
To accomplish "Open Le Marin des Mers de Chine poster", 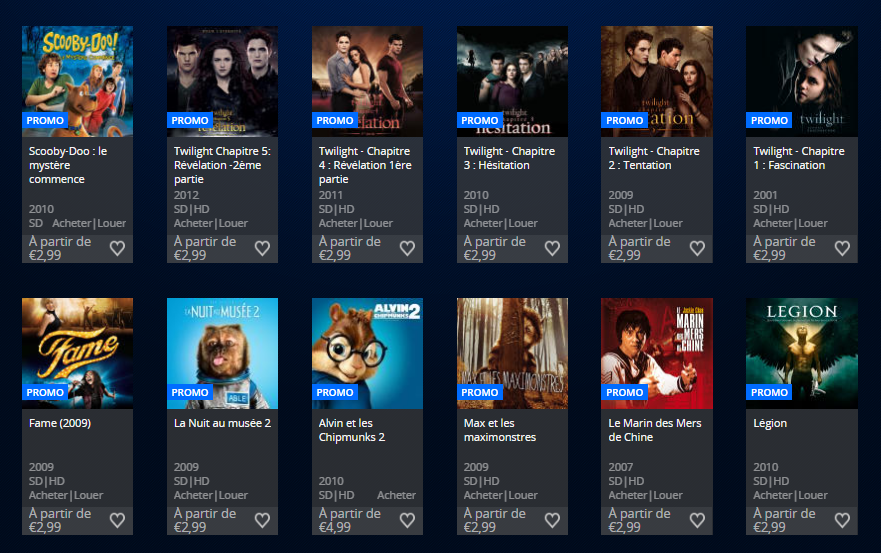I will (x=657, y=353).
